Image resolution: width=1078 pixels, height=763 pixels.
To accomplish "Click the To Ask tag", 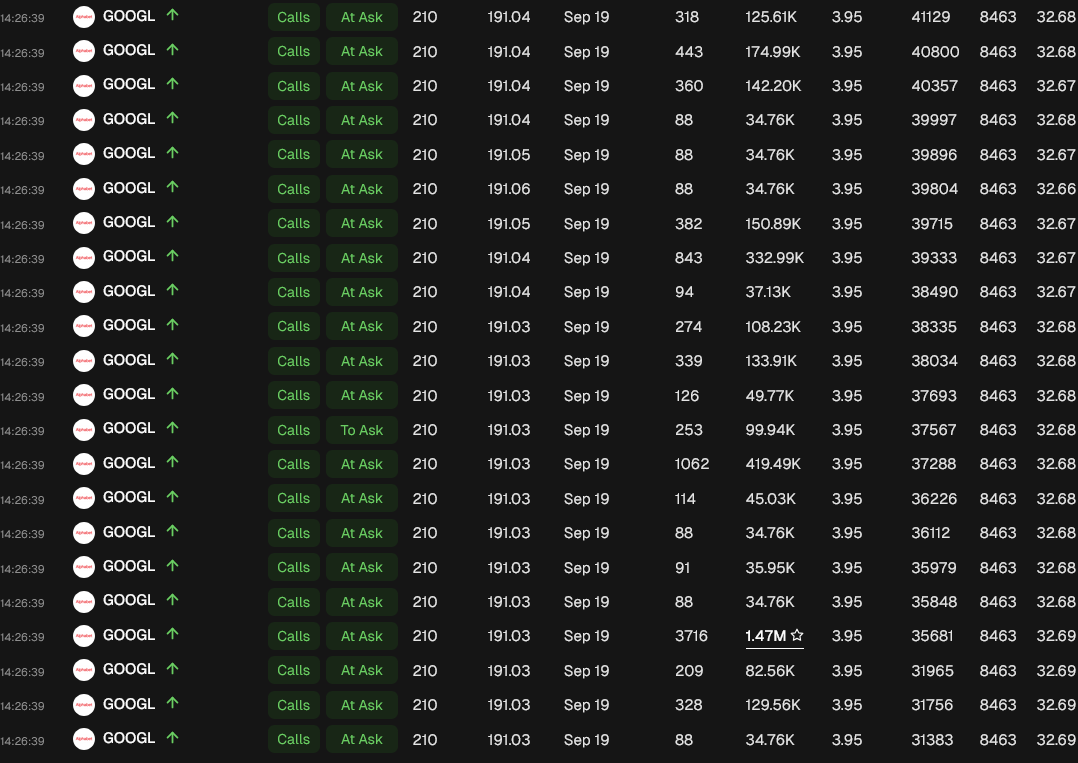I will (362, 430).
